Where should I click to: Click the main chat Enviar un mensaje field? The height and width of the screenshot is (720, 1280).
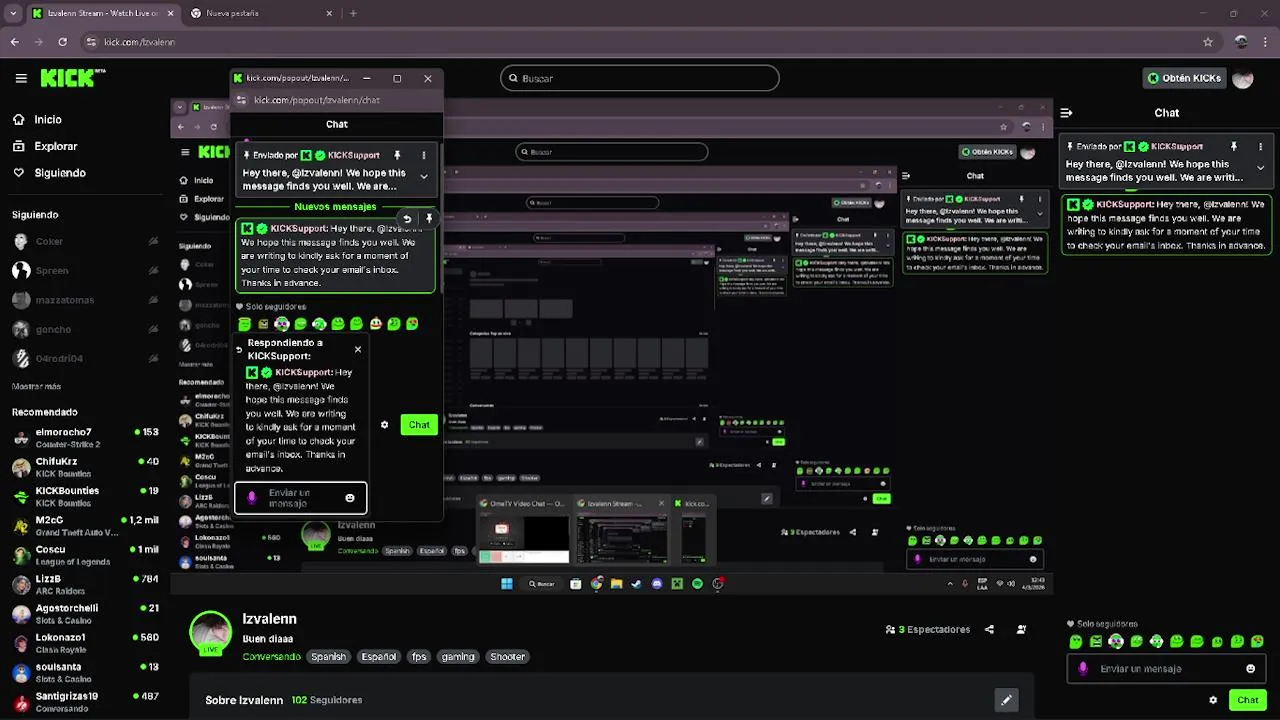1166,669
